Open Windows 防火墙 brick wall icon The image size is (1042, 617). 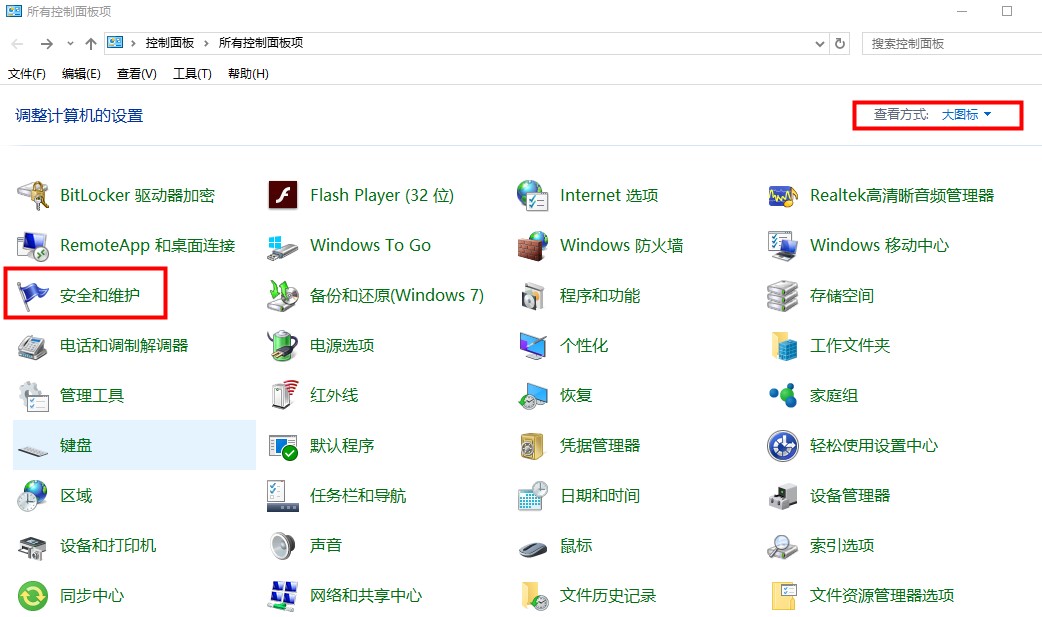tap(532, 246)
